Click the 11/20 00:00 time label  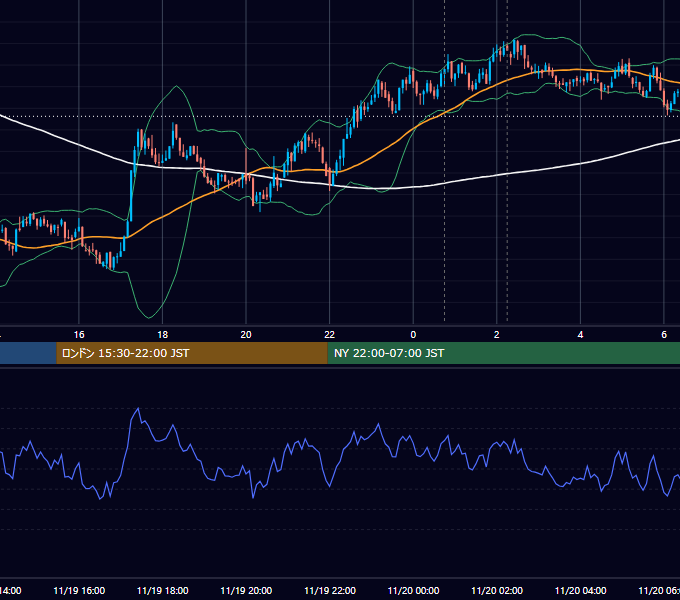click(x=413, y=590)
